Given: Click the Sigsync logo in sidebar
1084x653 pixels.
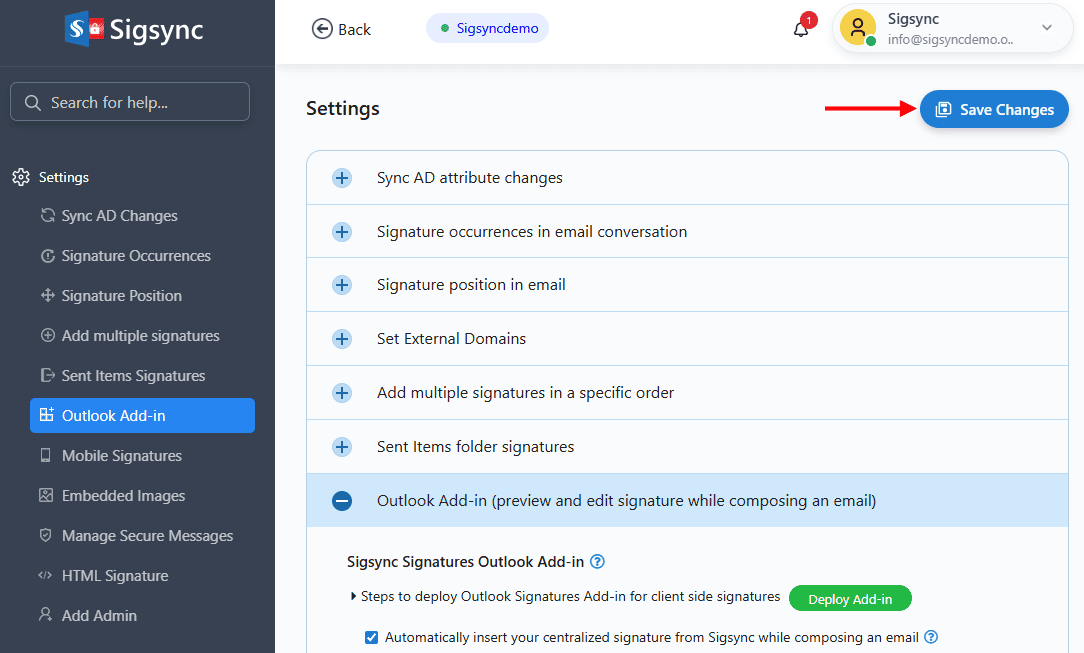Looking at the screenshot, I should point(134,29).
